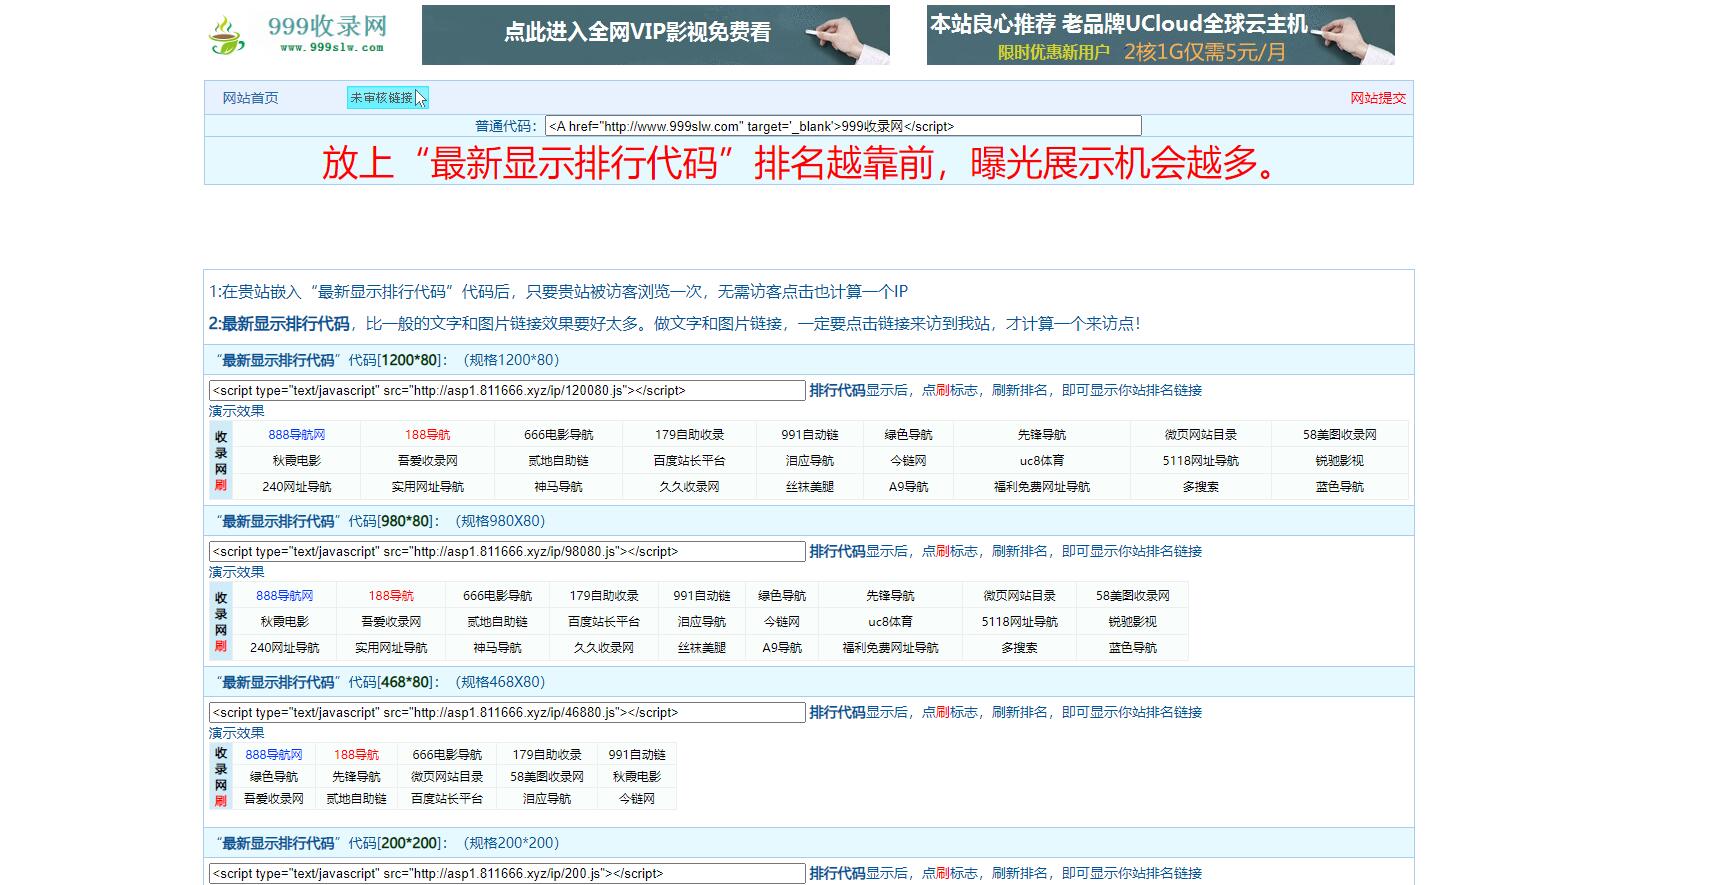The image size is (1711, 885).
Task: Open 179自助收录 in the 468X80 demo table
Action: pos(547,755)
